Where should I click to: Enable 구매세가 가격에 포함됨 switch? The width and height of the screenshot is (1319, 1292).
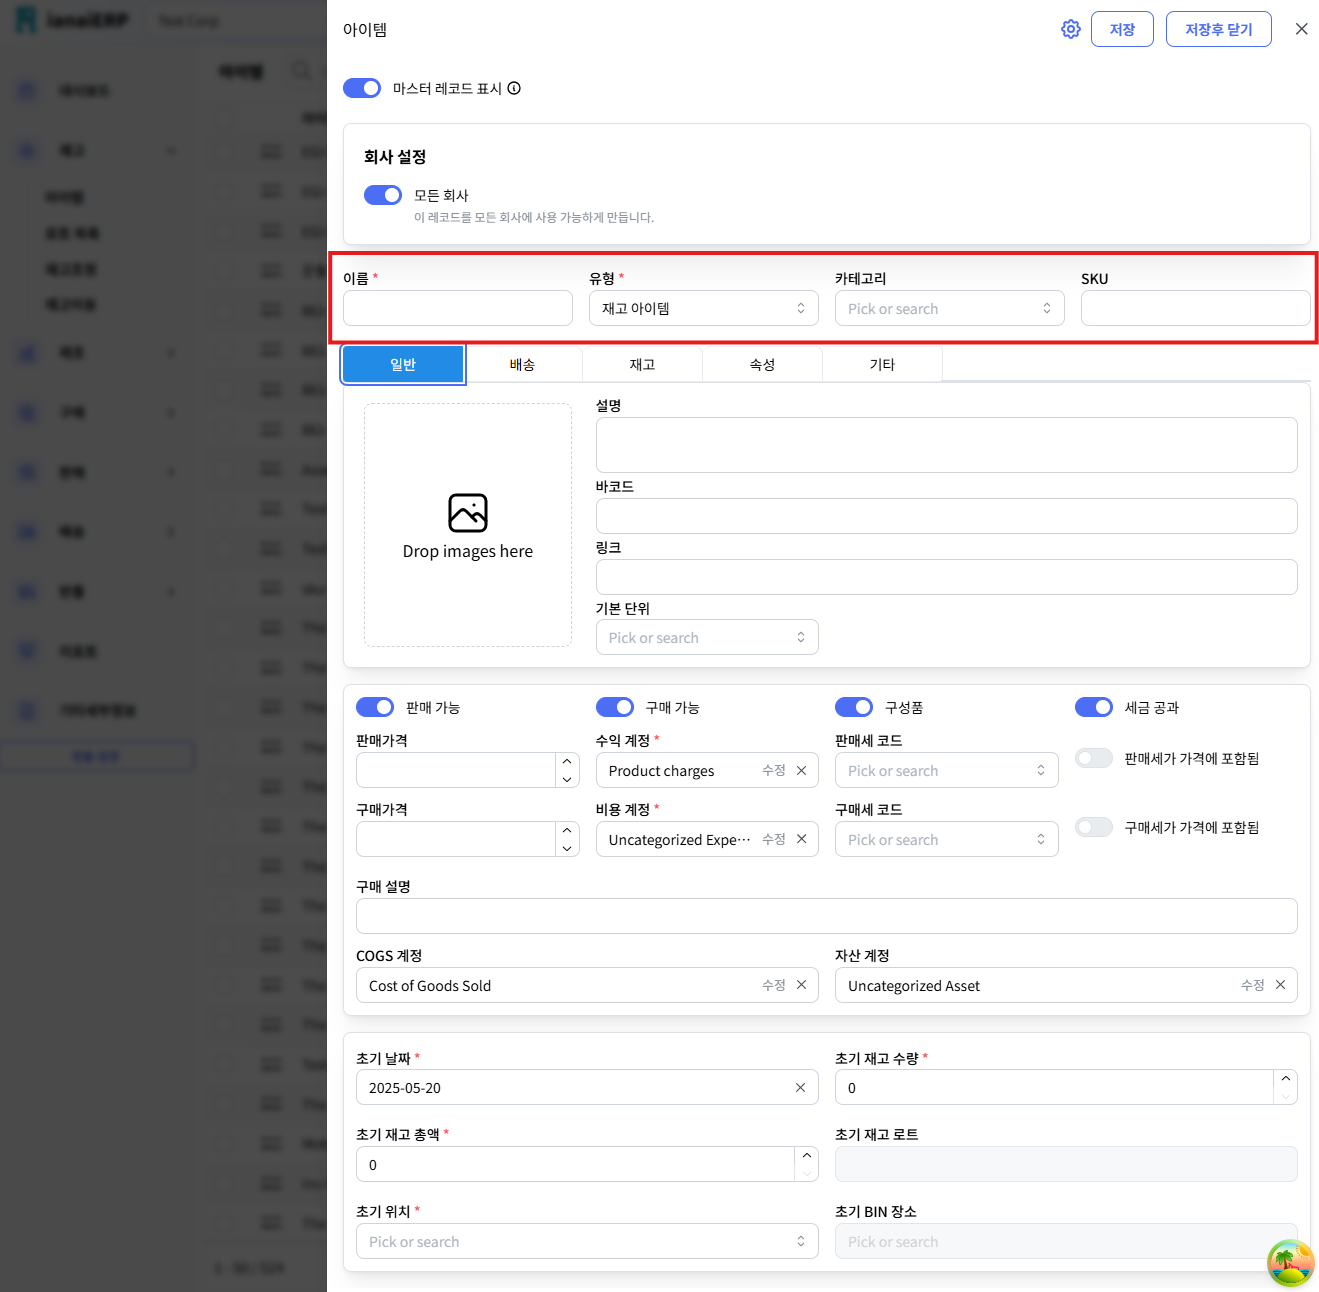(1094, 827)
